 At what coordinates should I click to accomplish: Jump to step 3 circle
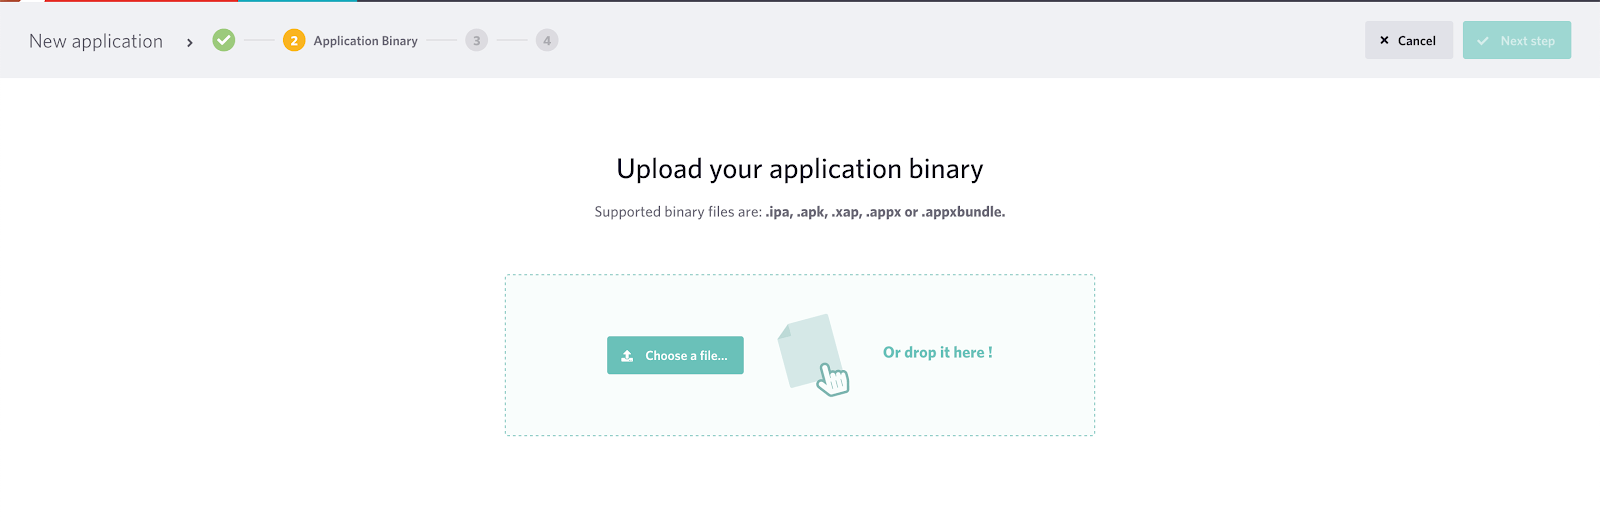[477, 40]
